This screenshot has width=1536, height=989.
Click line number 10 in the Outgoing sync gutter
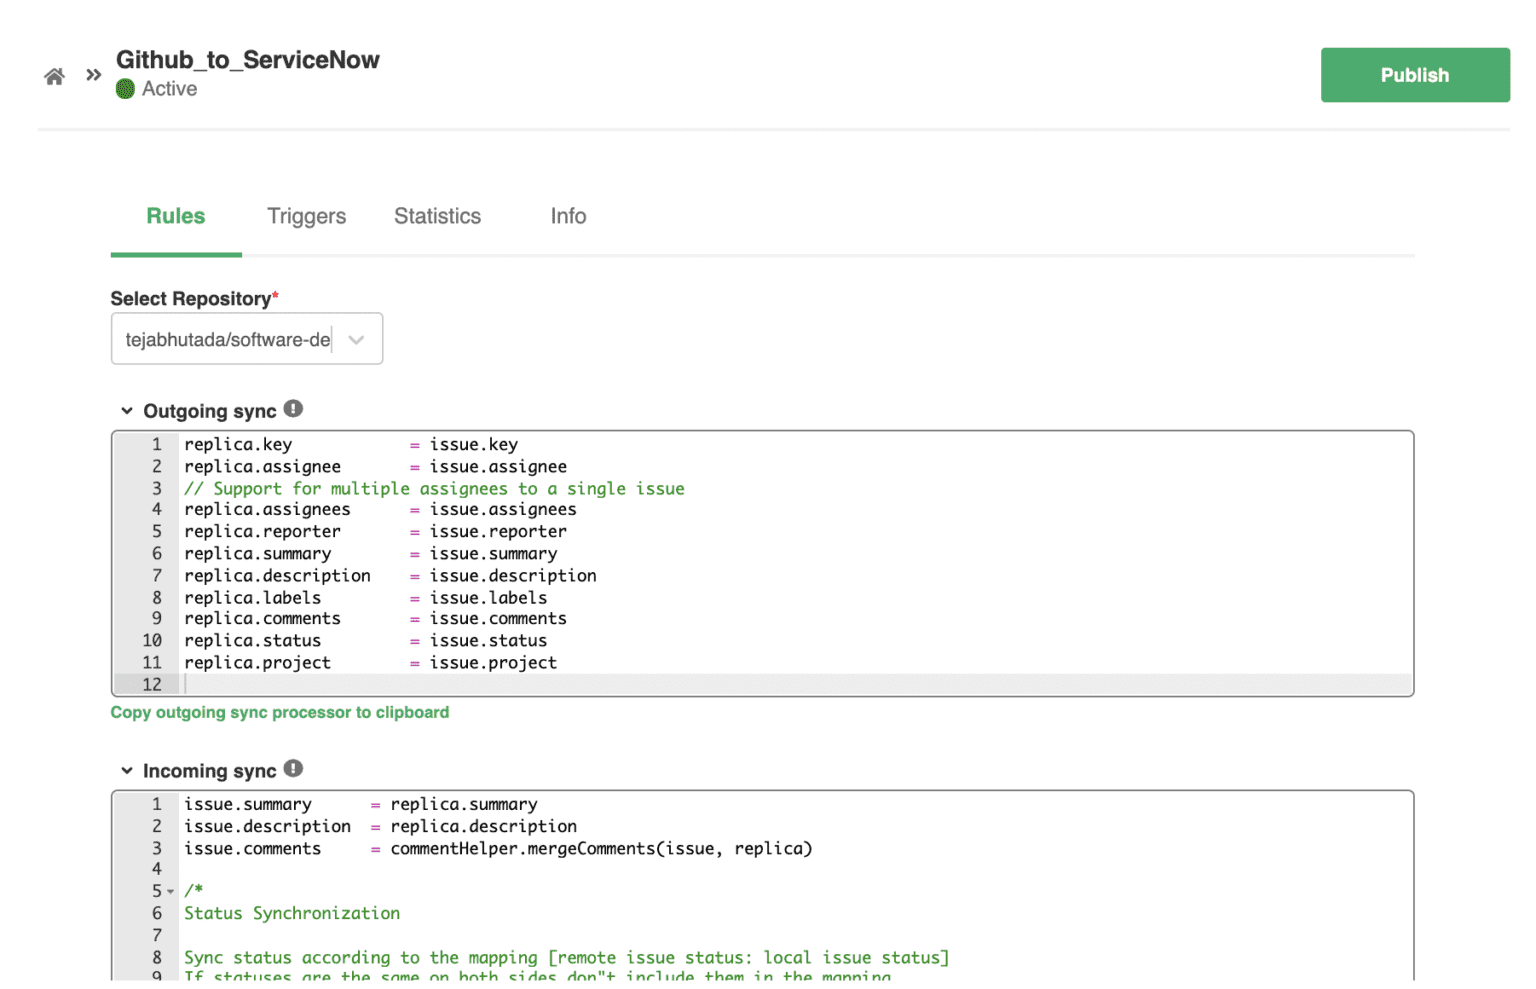click(151, 640)
